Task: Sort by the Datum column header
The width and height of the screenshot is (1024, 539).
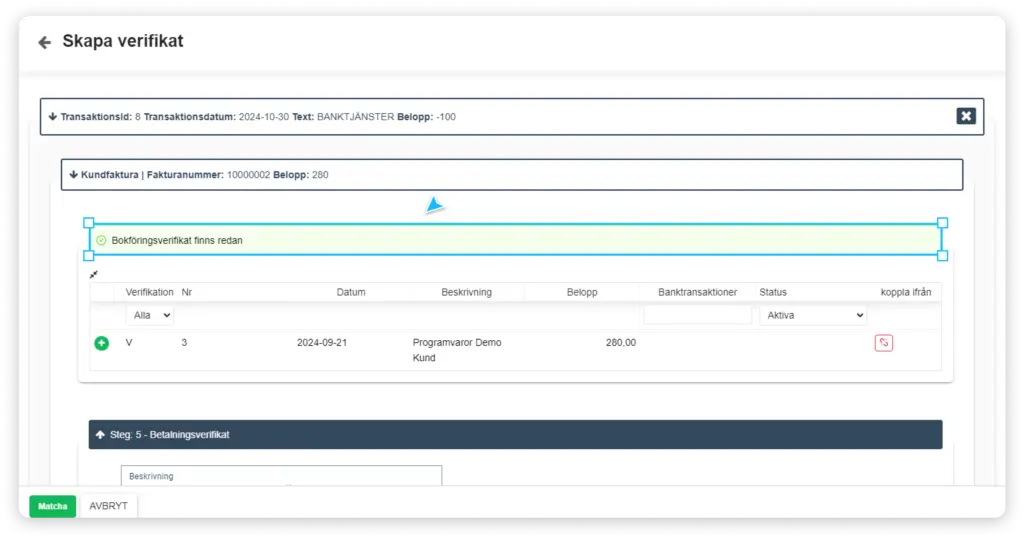Action: point(351,292)
